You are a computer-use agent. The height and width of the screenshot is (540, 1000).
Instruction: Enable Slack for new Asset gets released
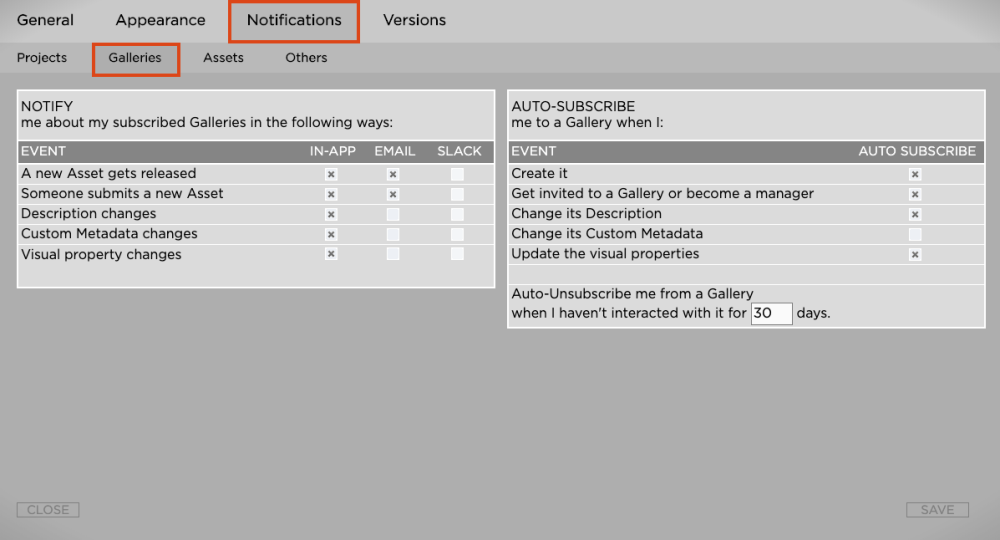tap(457, 174)
